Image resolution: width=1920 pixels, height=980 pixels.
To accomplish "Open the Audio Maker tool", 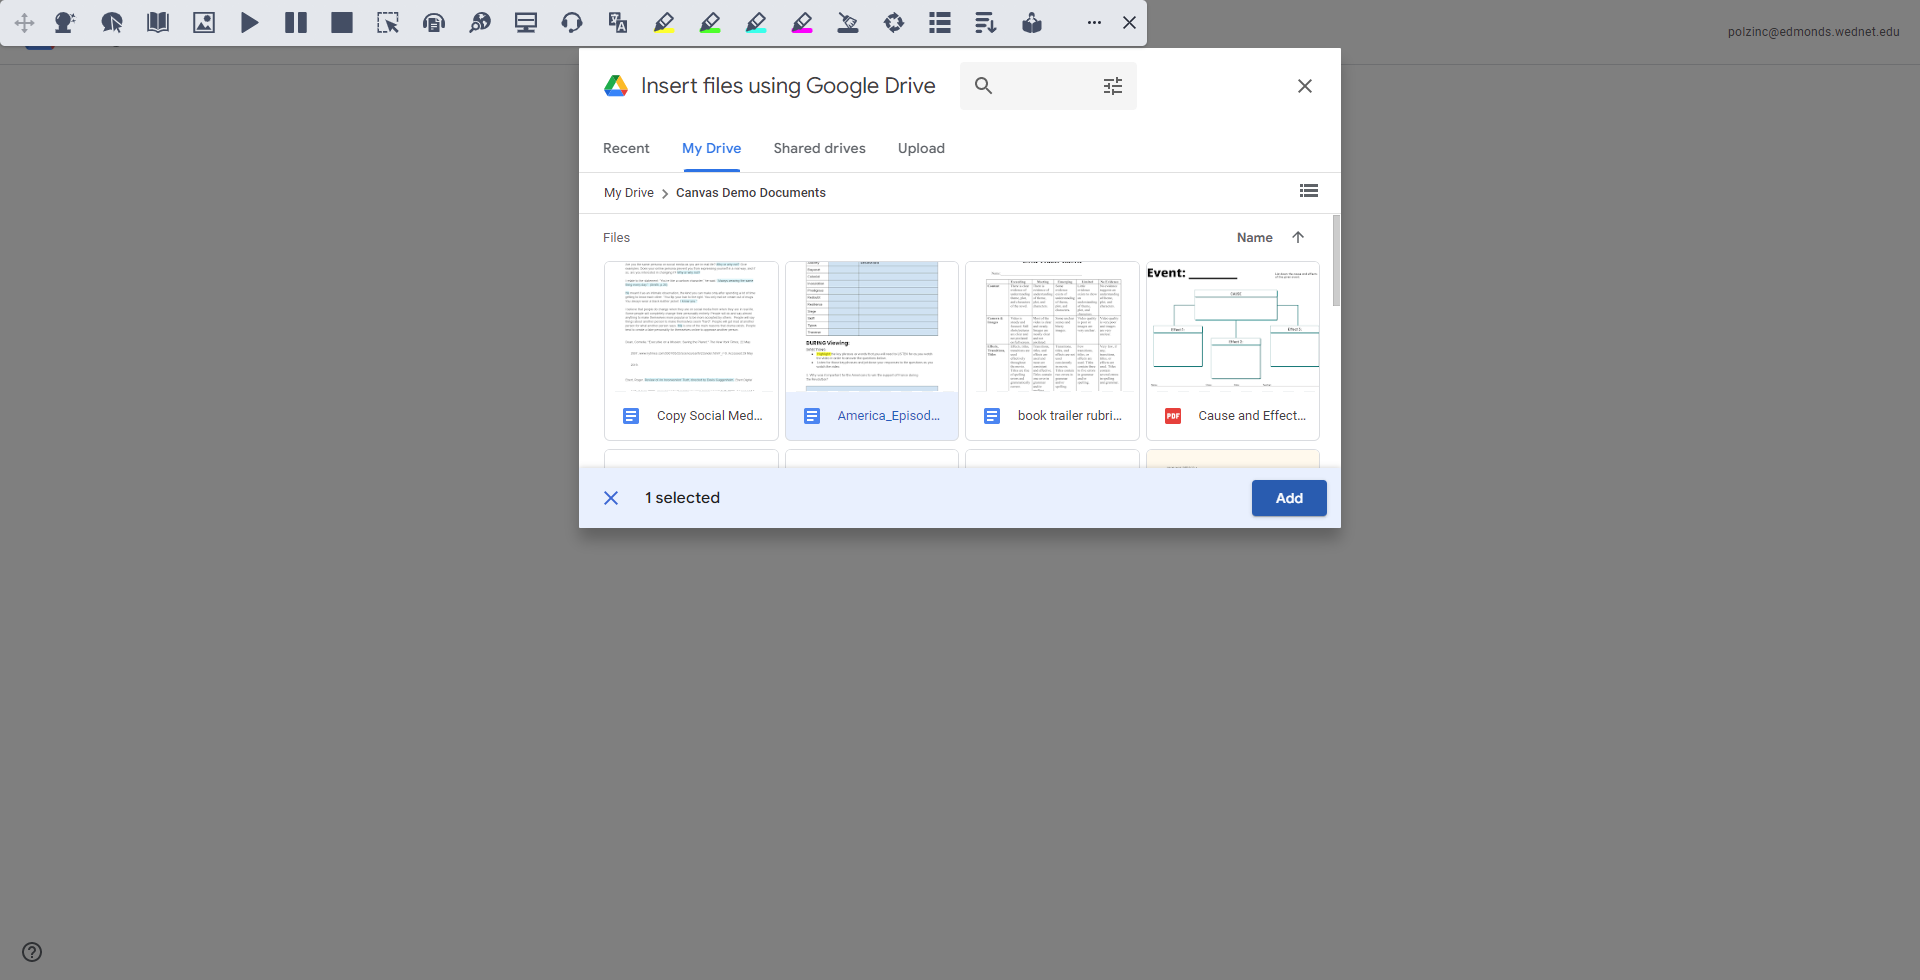I will pyautogui.click(x=434, y=23).
